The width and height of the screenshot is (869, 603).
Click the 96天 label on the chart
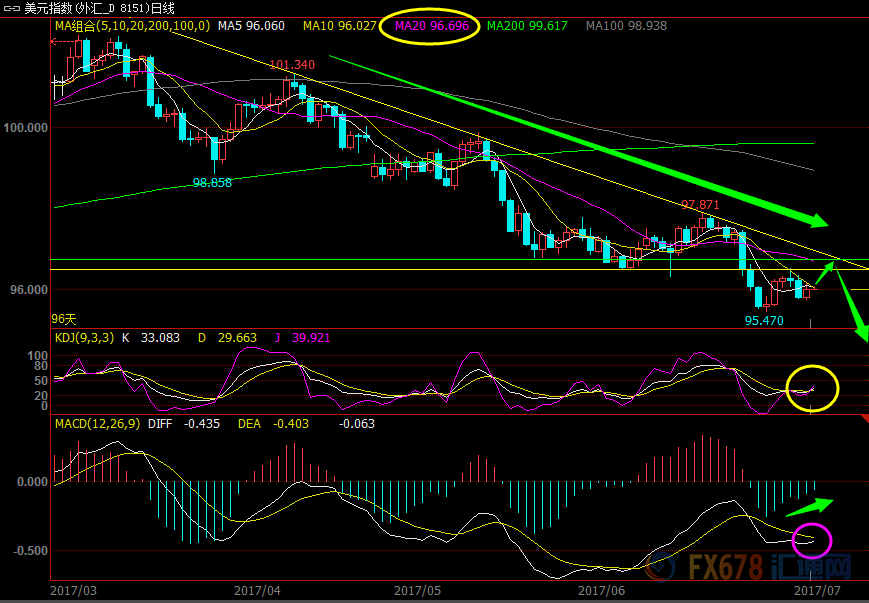[64, 318]
